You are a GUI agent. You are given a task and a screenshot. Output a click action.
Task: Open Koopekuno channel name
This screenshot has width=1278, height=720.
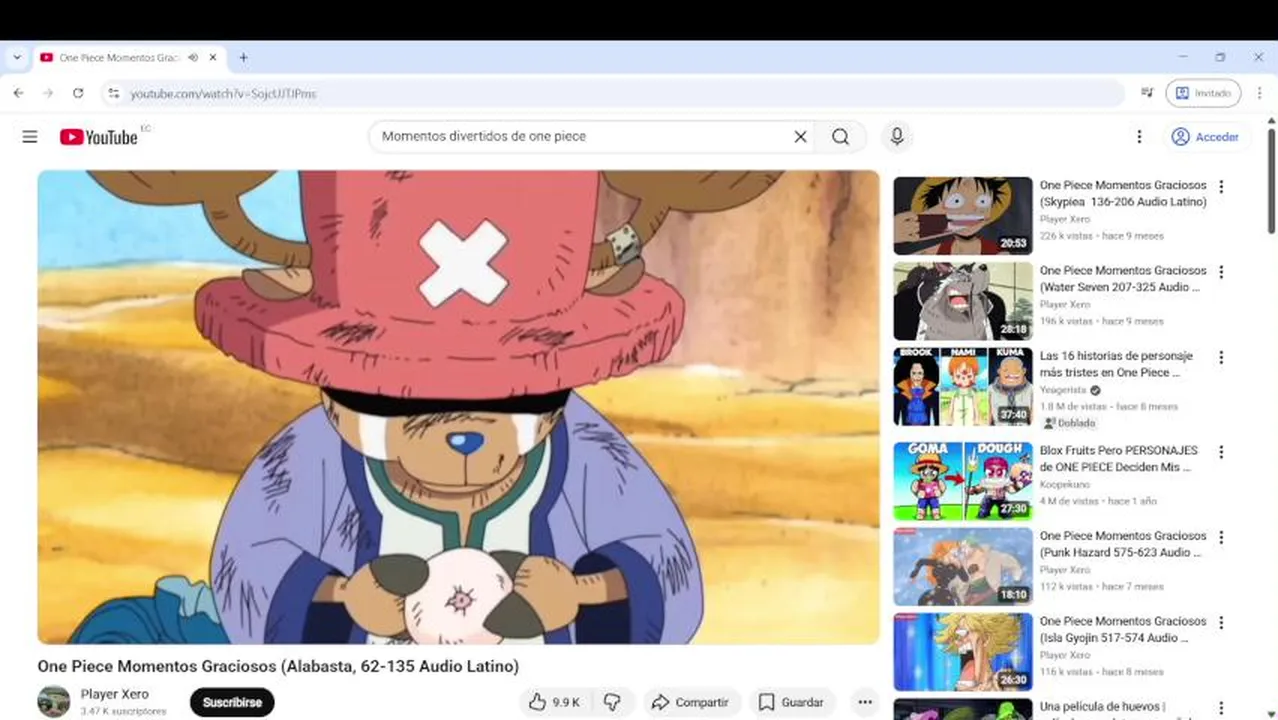pos(1065,484)
